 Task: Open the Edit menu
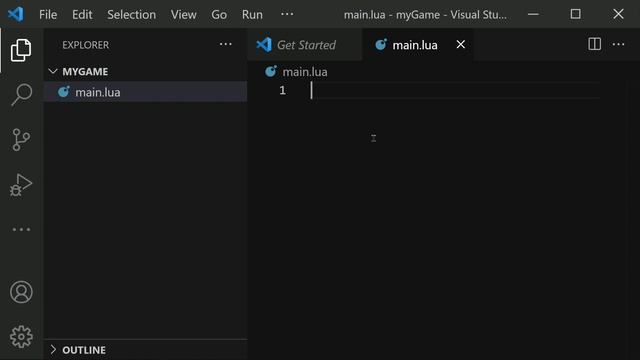pos(82,15)
